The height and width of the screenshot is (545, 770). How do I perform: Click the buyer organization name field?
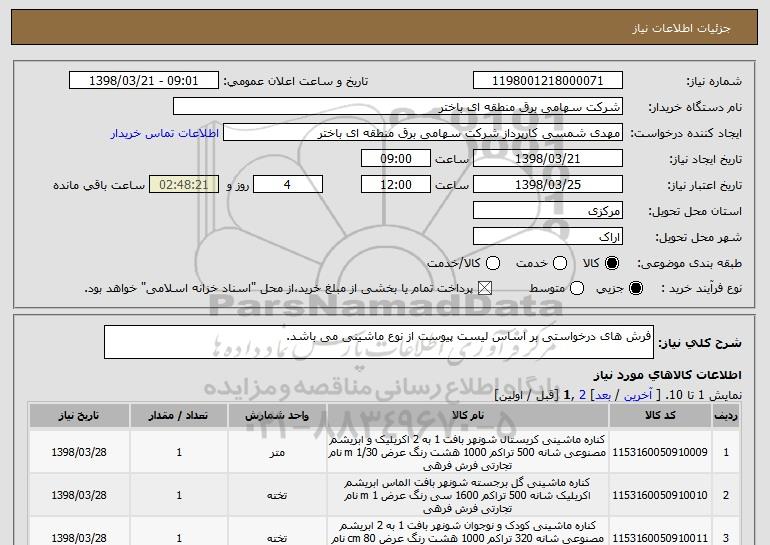point(398,107)
